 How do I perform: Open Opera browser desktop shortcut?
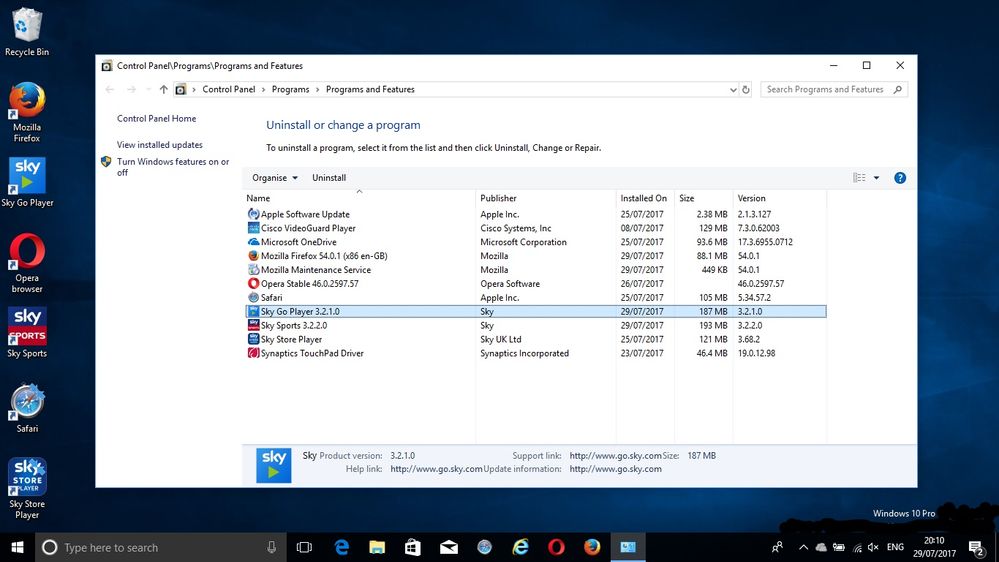(27, 263)
